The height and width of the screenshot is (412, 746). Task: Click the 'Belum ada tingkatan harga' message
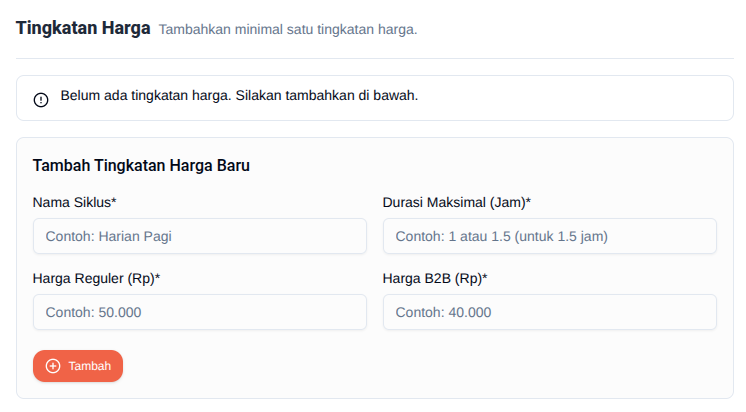coord(239,97)
